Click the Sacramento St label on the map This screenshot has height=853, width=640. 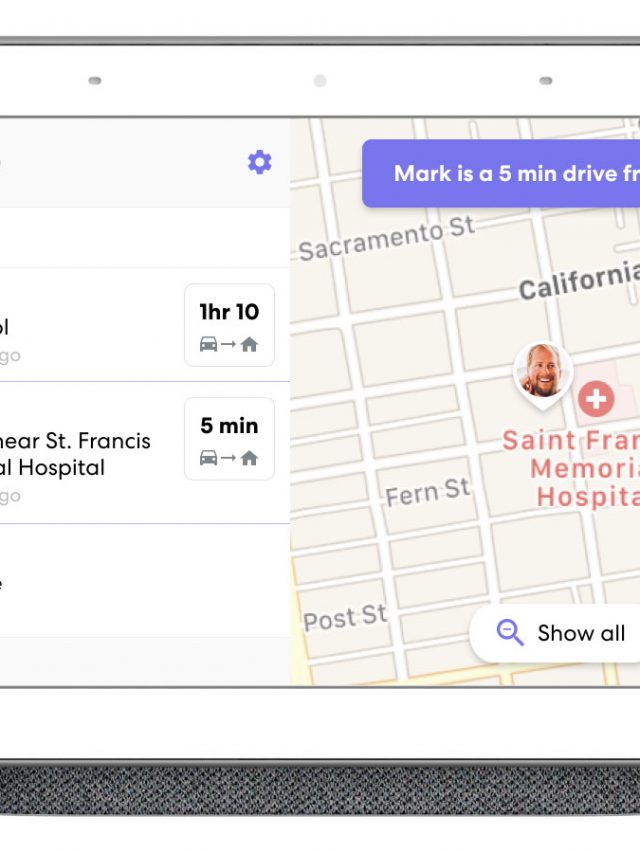(x=386, y=240)
